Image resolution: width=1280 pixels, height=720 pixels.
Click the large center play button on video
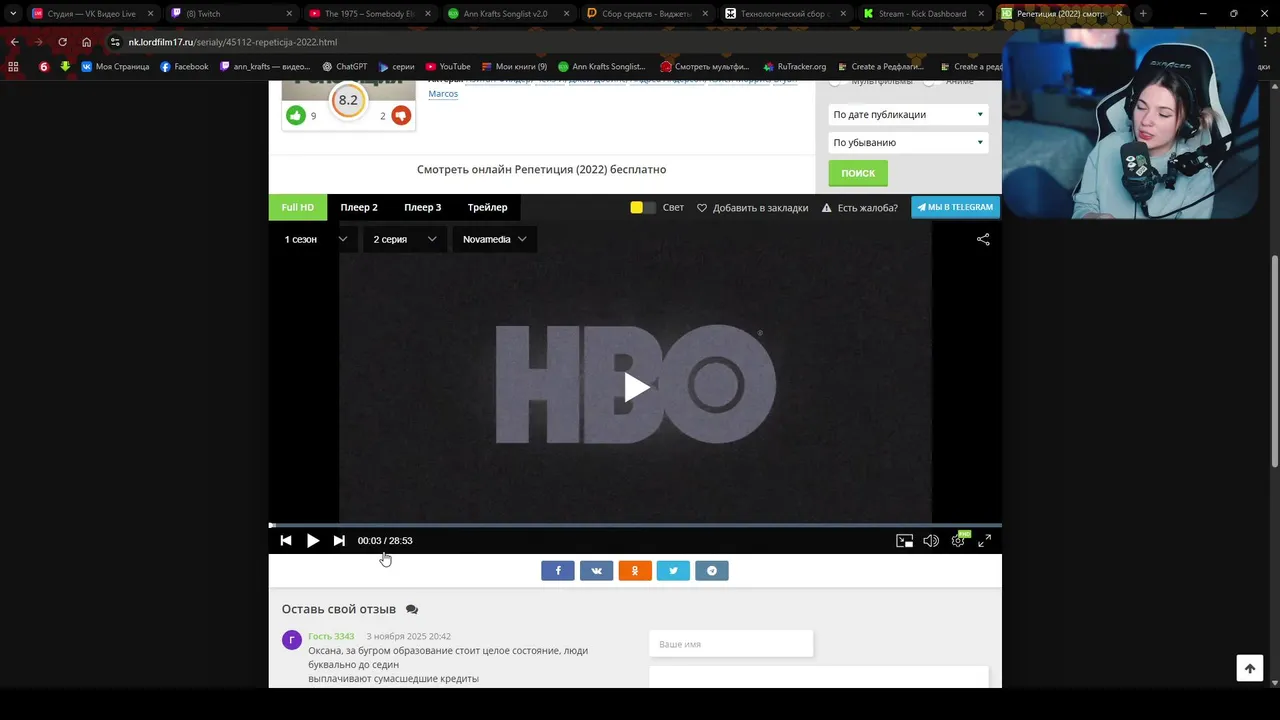(x=635, y=387)
